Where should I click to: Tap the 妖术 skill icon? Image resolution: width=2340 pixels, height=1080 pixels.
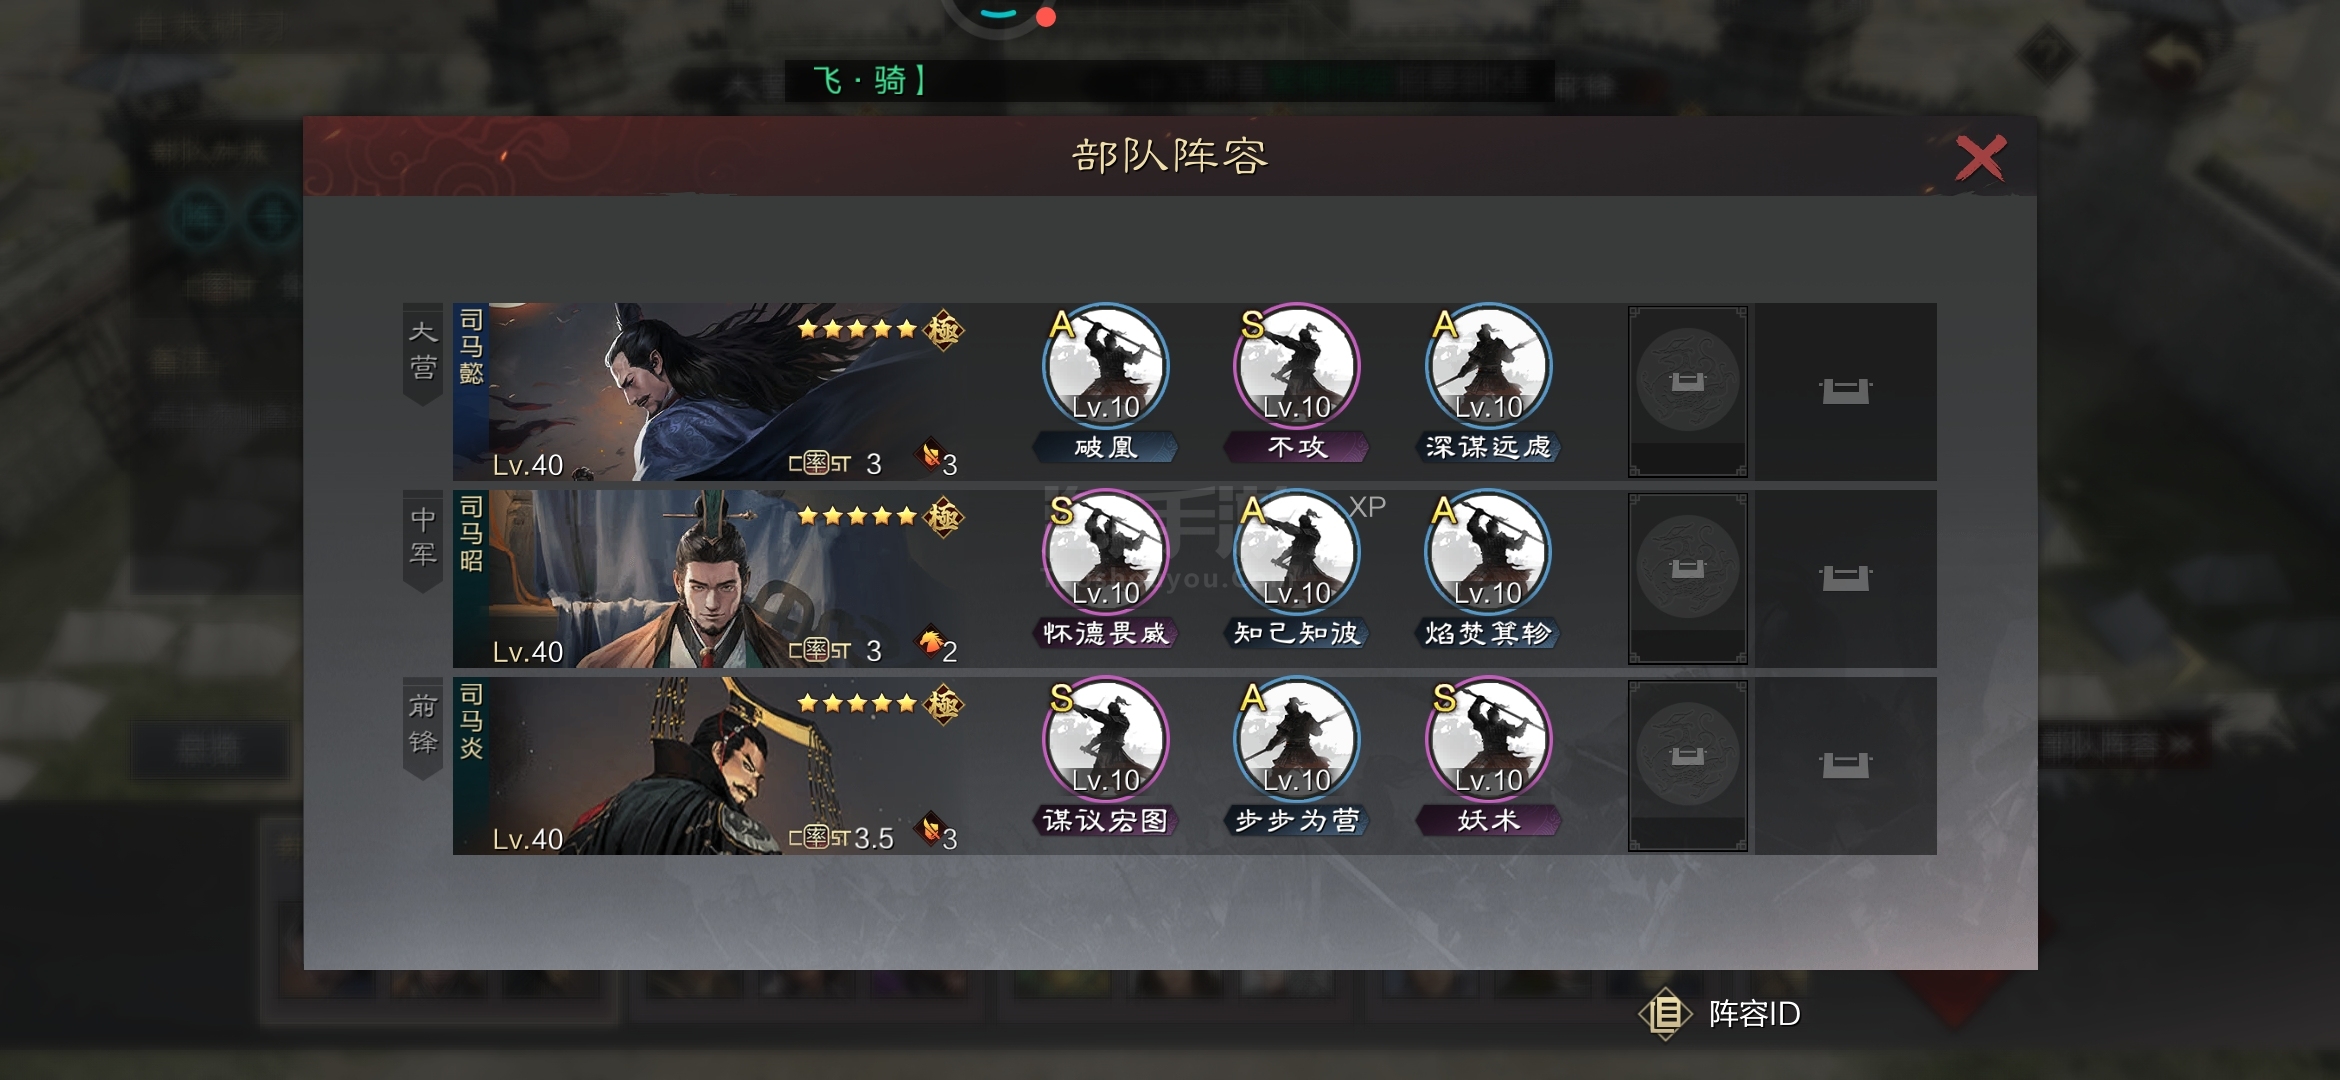[1488, 740]
